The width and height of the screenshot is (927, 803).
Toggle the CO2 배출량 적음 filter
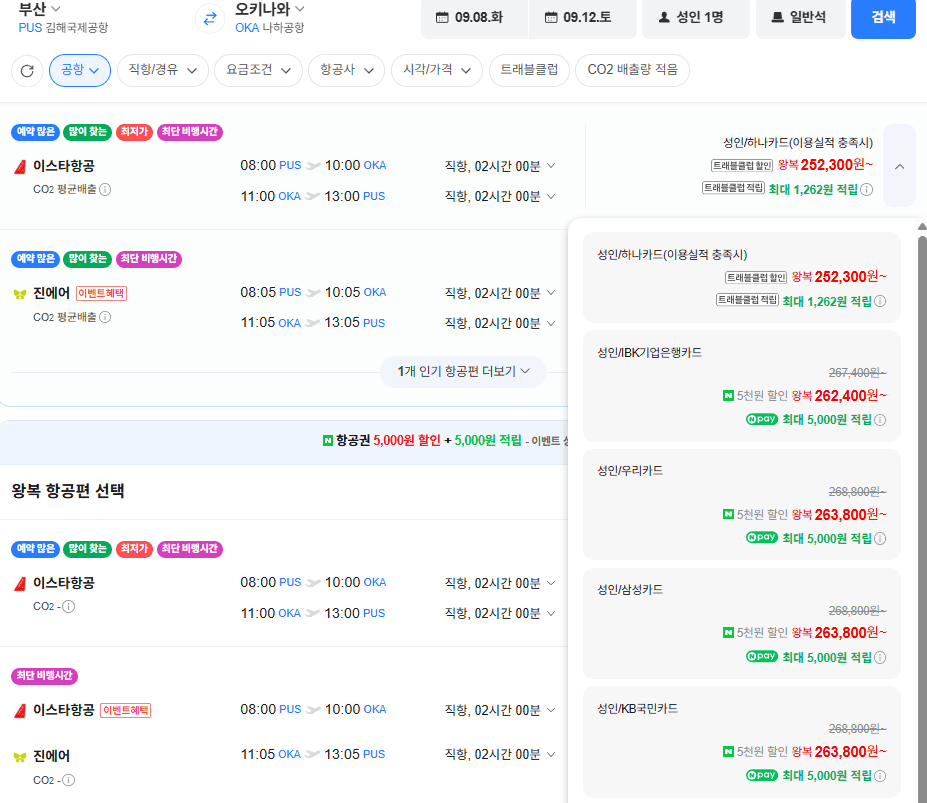click(632, 70)
